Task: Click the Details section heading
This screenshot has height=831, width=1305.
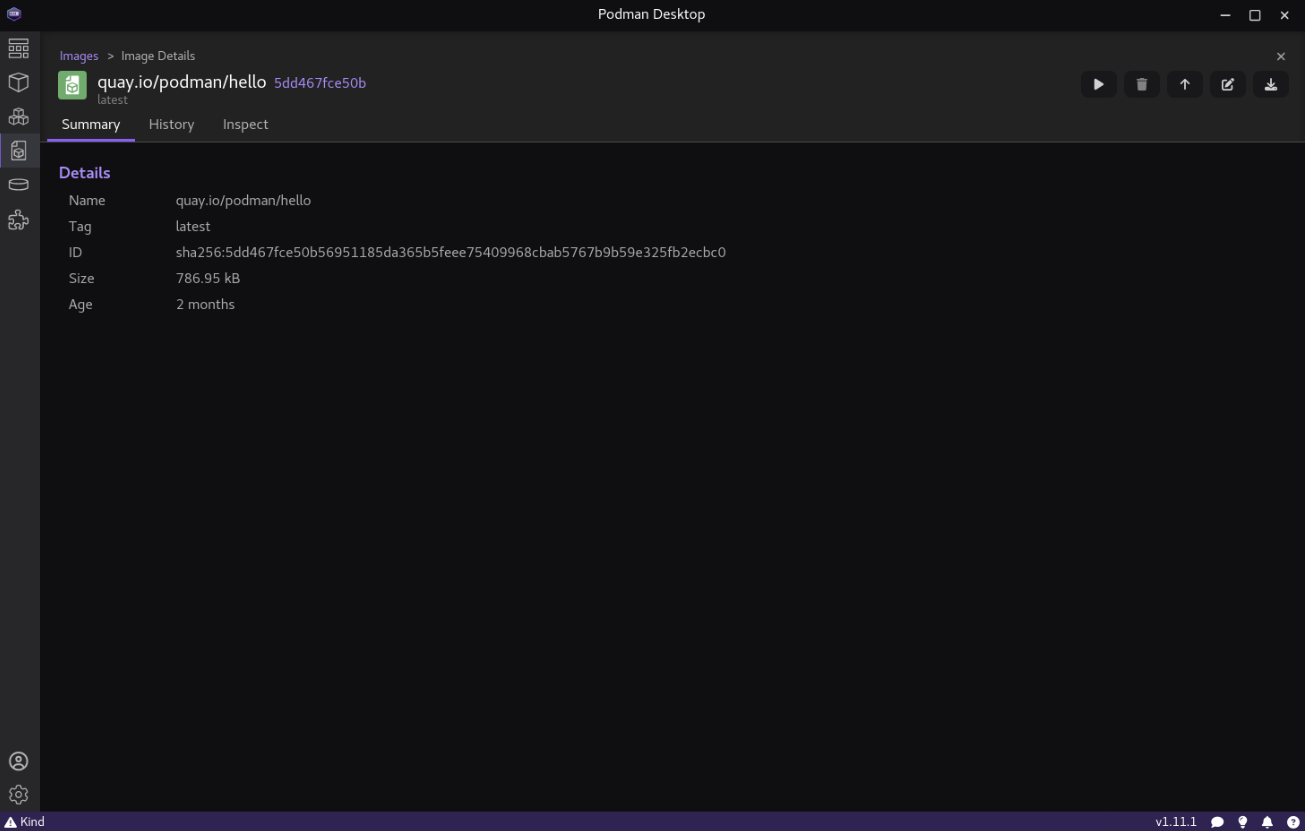Action: pyautogui.click(x=85, y=173)
